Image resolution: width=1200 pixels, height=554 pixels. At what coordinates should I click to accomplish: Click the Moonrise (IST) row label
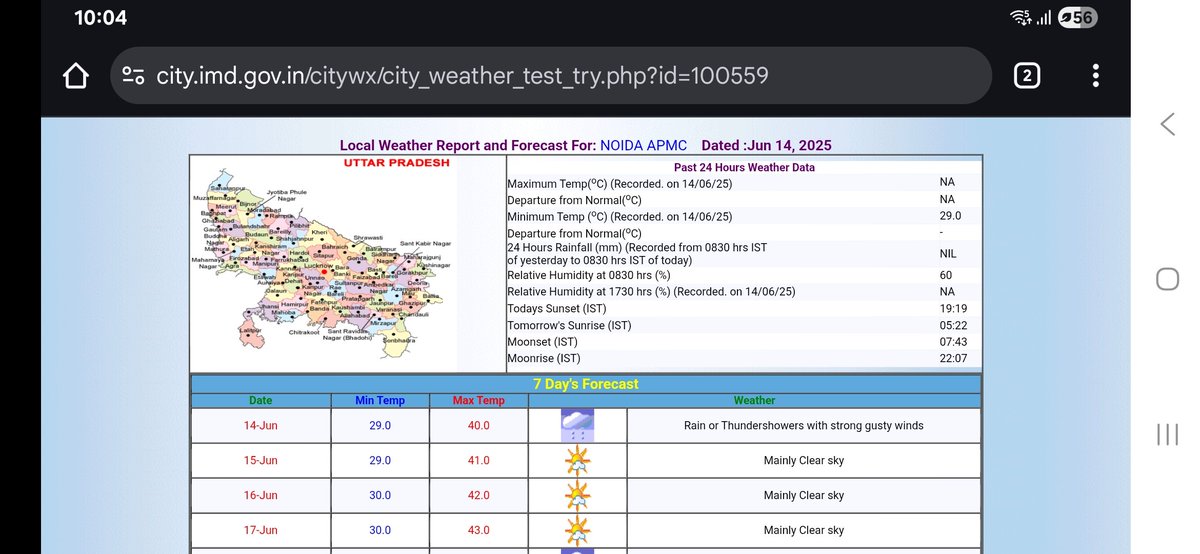(544, 358)
